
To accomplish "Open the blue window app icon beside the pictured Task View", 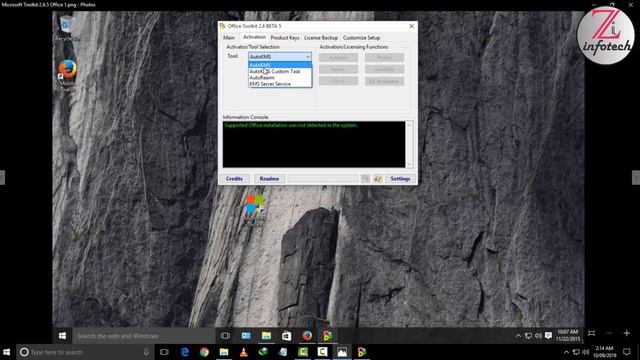I will click(246, 336).
